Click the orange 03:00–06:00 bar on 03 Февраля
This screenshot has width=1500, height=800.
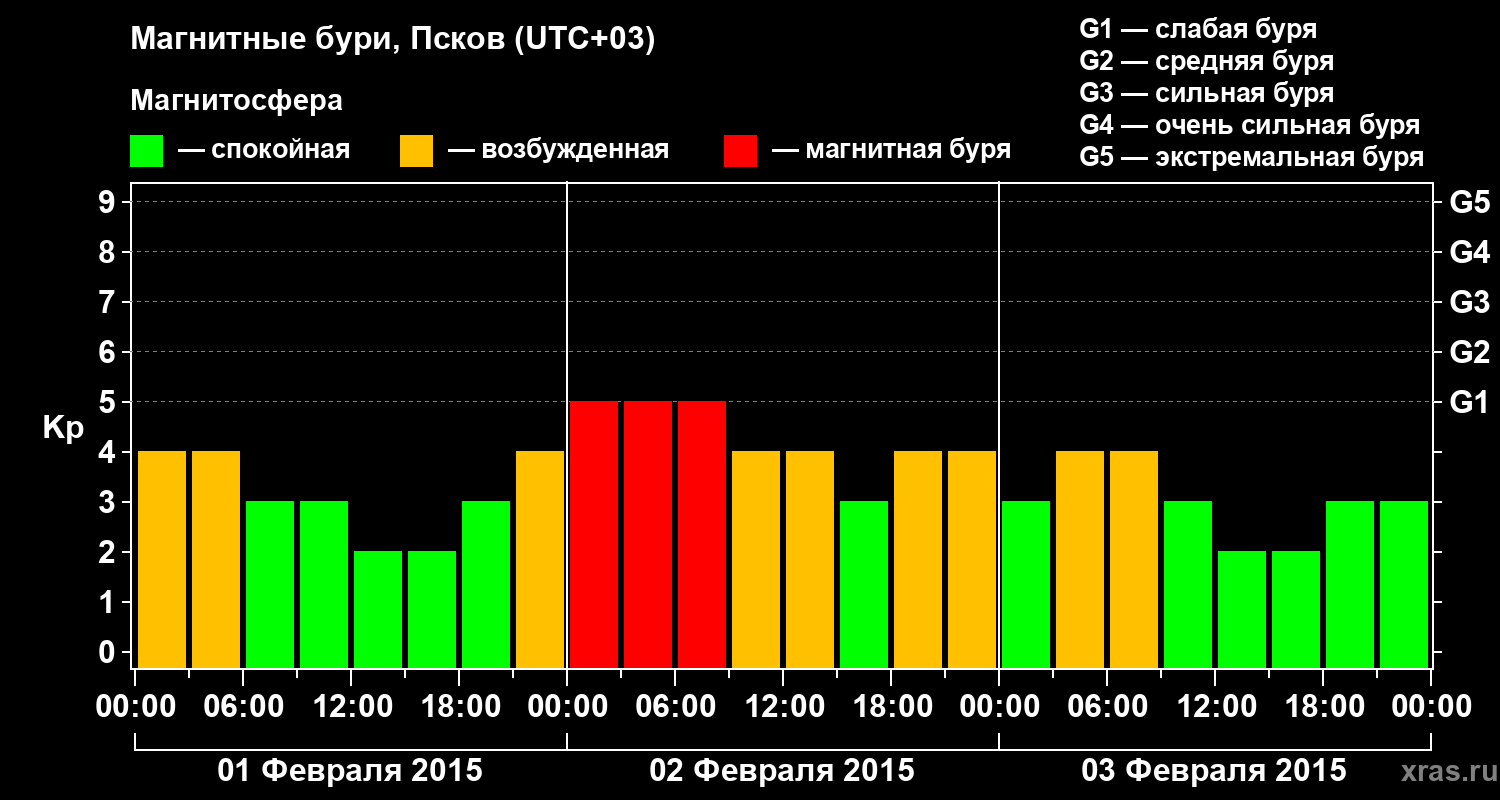(1080, 560)
